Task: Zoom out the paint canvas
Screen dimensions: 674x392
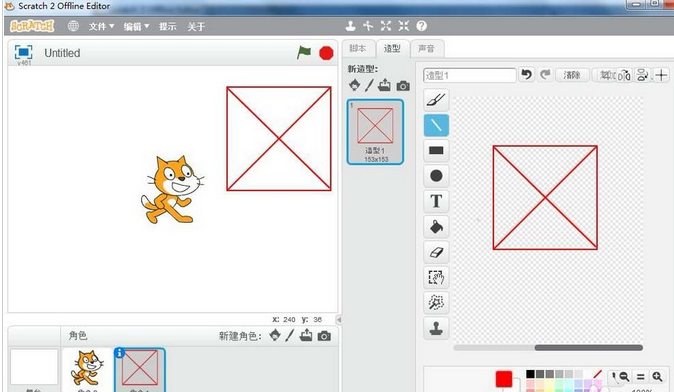Action: [x=624, y=377]
